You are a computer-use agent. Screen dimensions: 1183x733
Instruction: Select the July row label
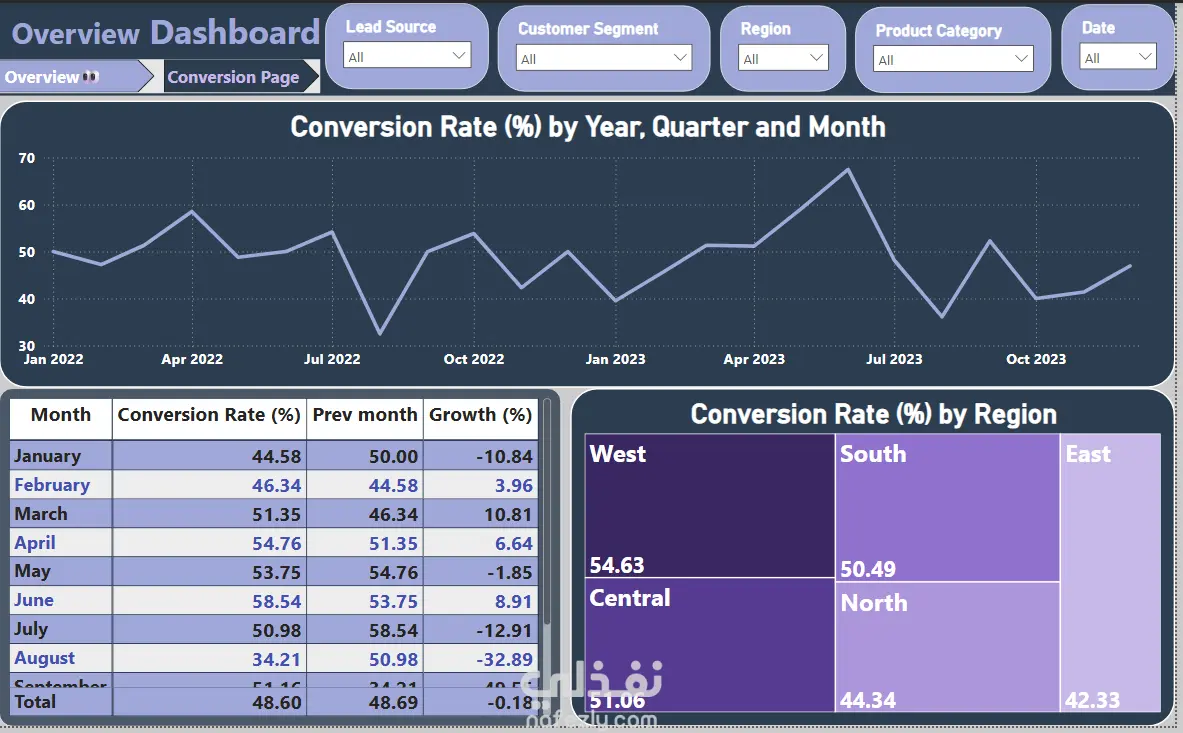click(31, 630)
